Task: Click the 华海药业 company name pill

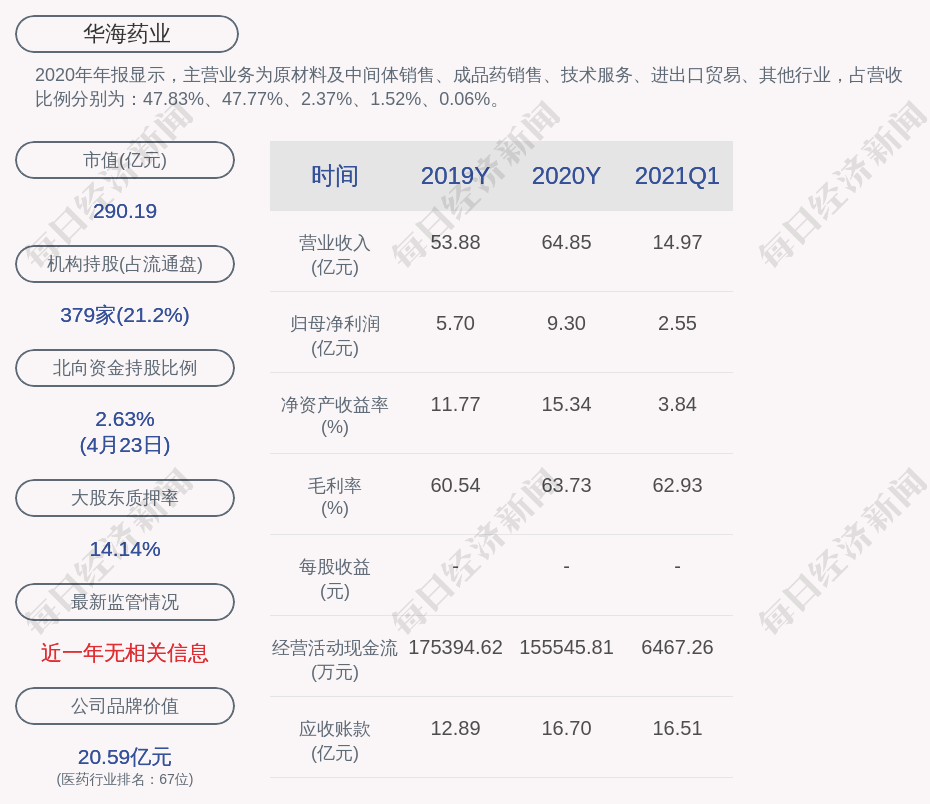Action: 127,34
